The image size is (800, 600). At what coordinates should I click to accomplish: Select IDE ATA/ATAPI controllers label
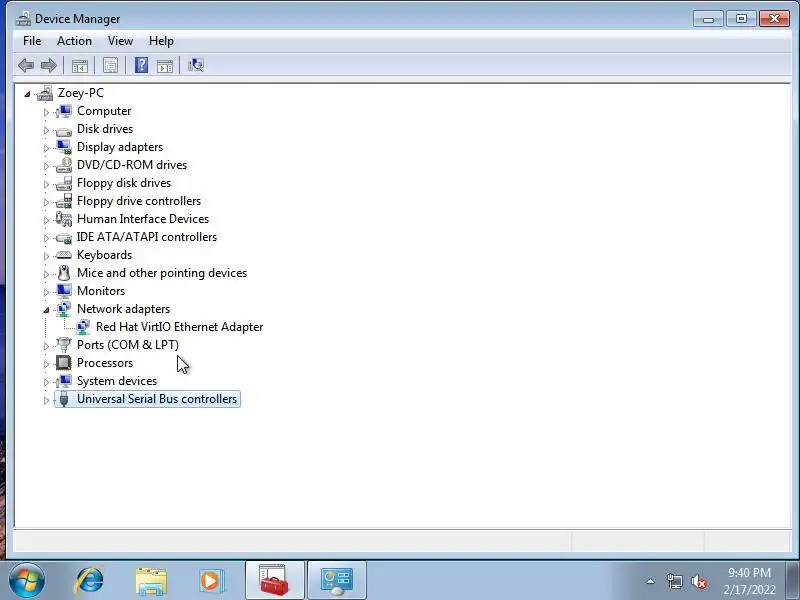146,237
